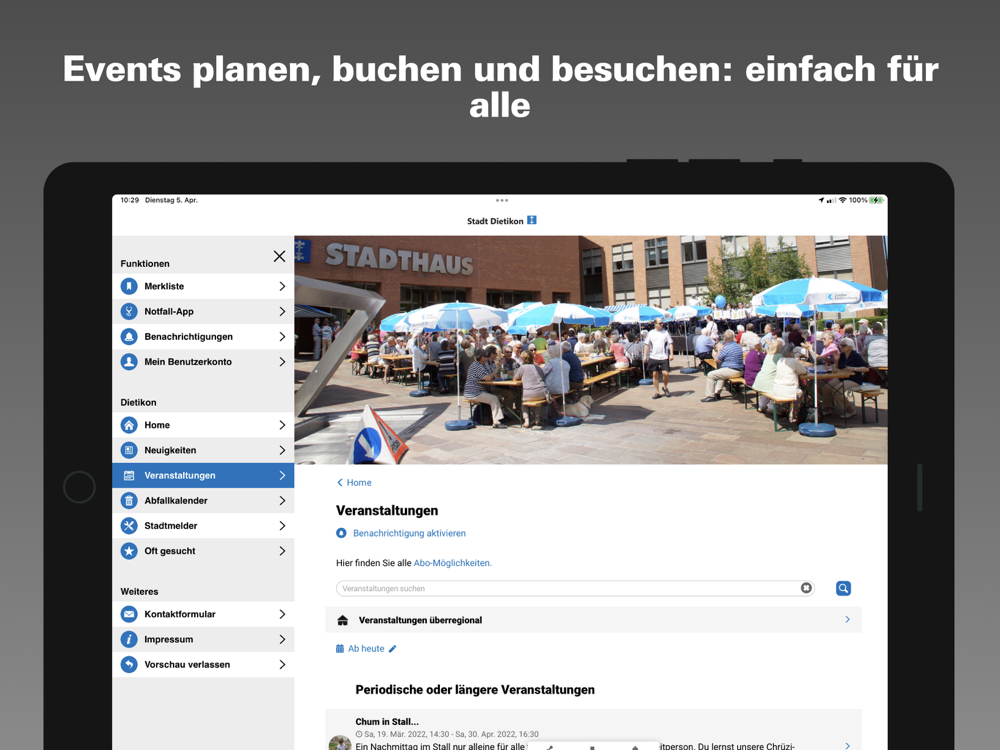The width and height of the screenshot is (1000, 750).
Task: Click the Mein Benutzerkonto person icon
Action: point(129,362)
